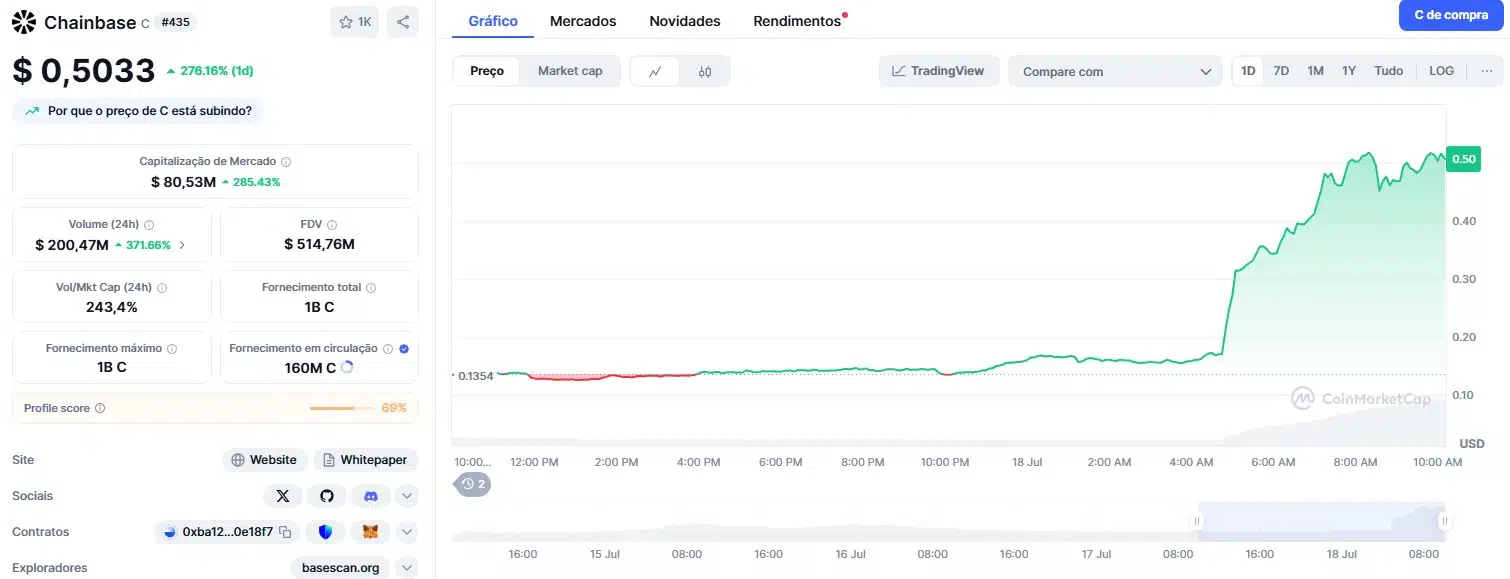Open the share icon button

click(402, 22)
